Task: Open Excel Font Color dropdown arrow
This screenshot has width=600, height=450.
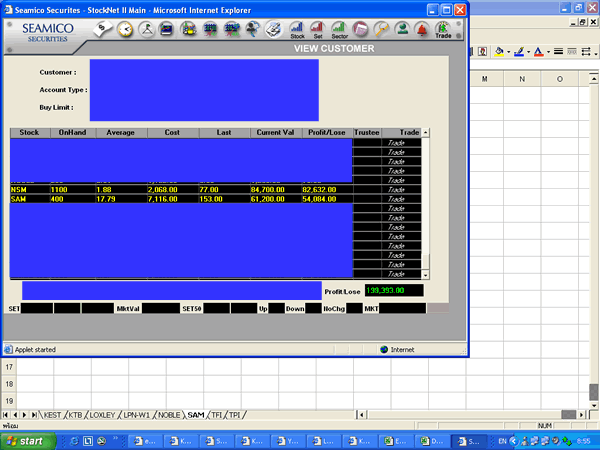Action: pos(548,52)
